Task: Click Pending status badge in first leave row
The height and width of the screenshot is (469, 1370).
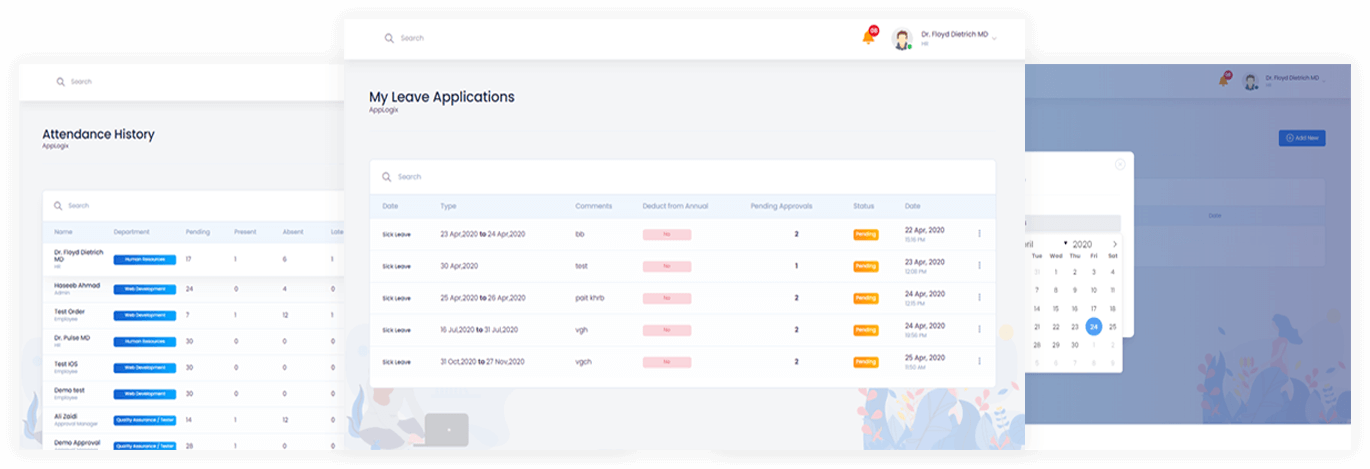Action: coord(865,234)
